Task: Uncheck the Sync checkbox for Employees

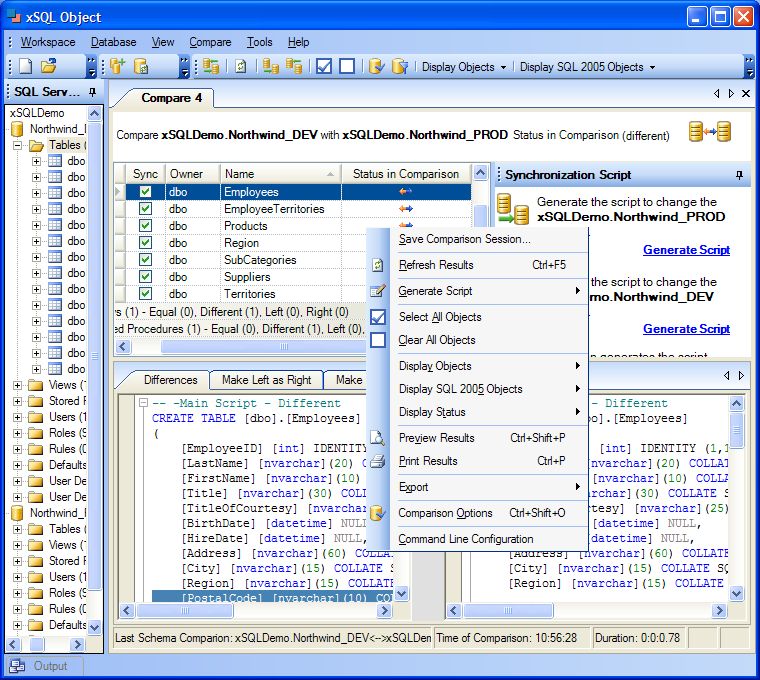Action: 146,192
